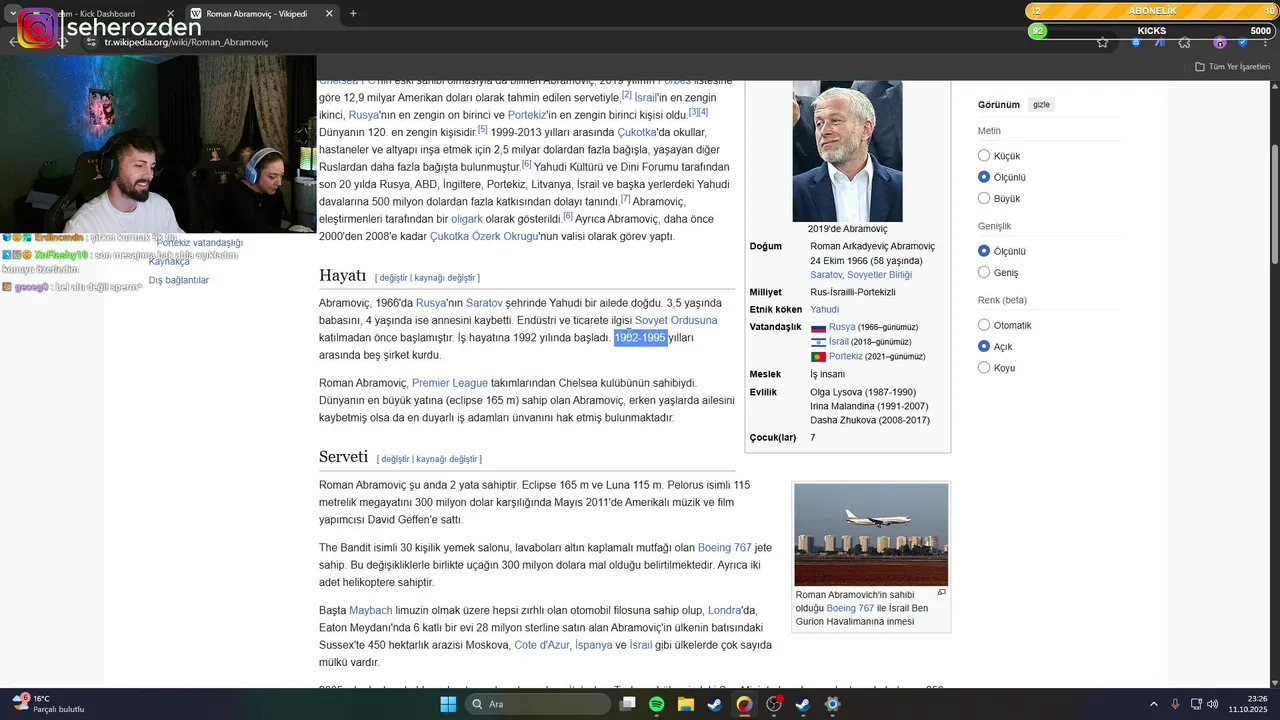Show hidden system tray icons

pyautogui.click(x=1153, y=704)
